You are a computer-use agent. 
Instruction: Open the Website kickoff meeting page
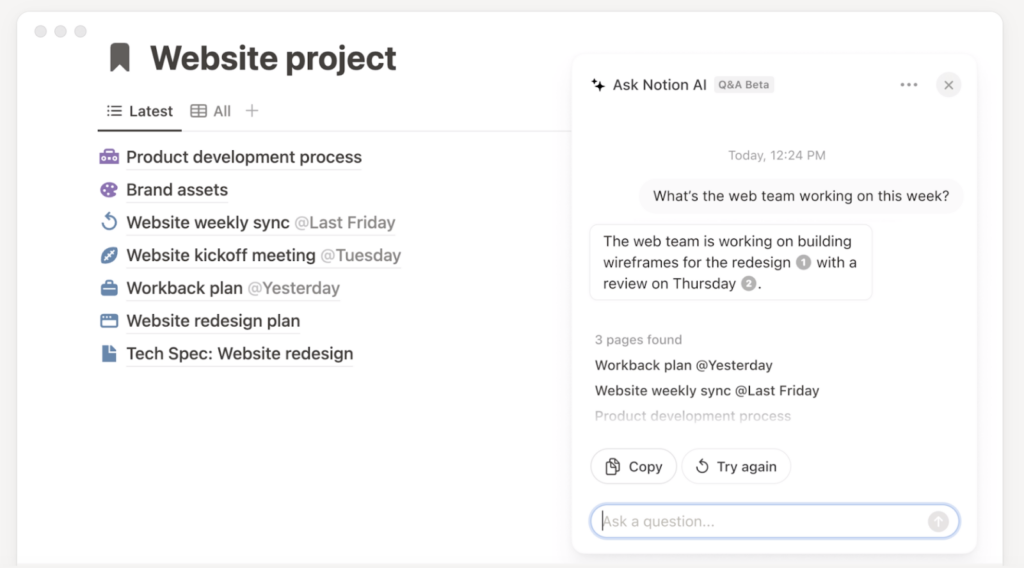221,255
